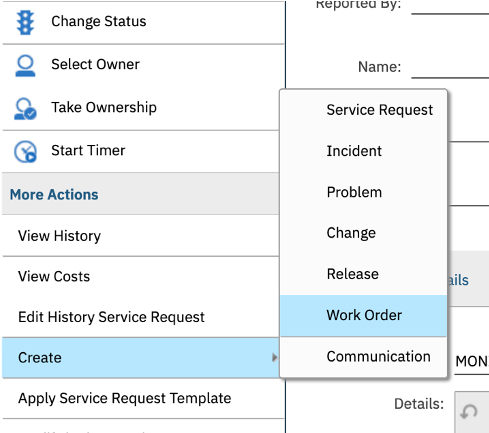Viewport: 489px width, 433px height.
Task: Open the View Costs action
Action: pos(140,276)
